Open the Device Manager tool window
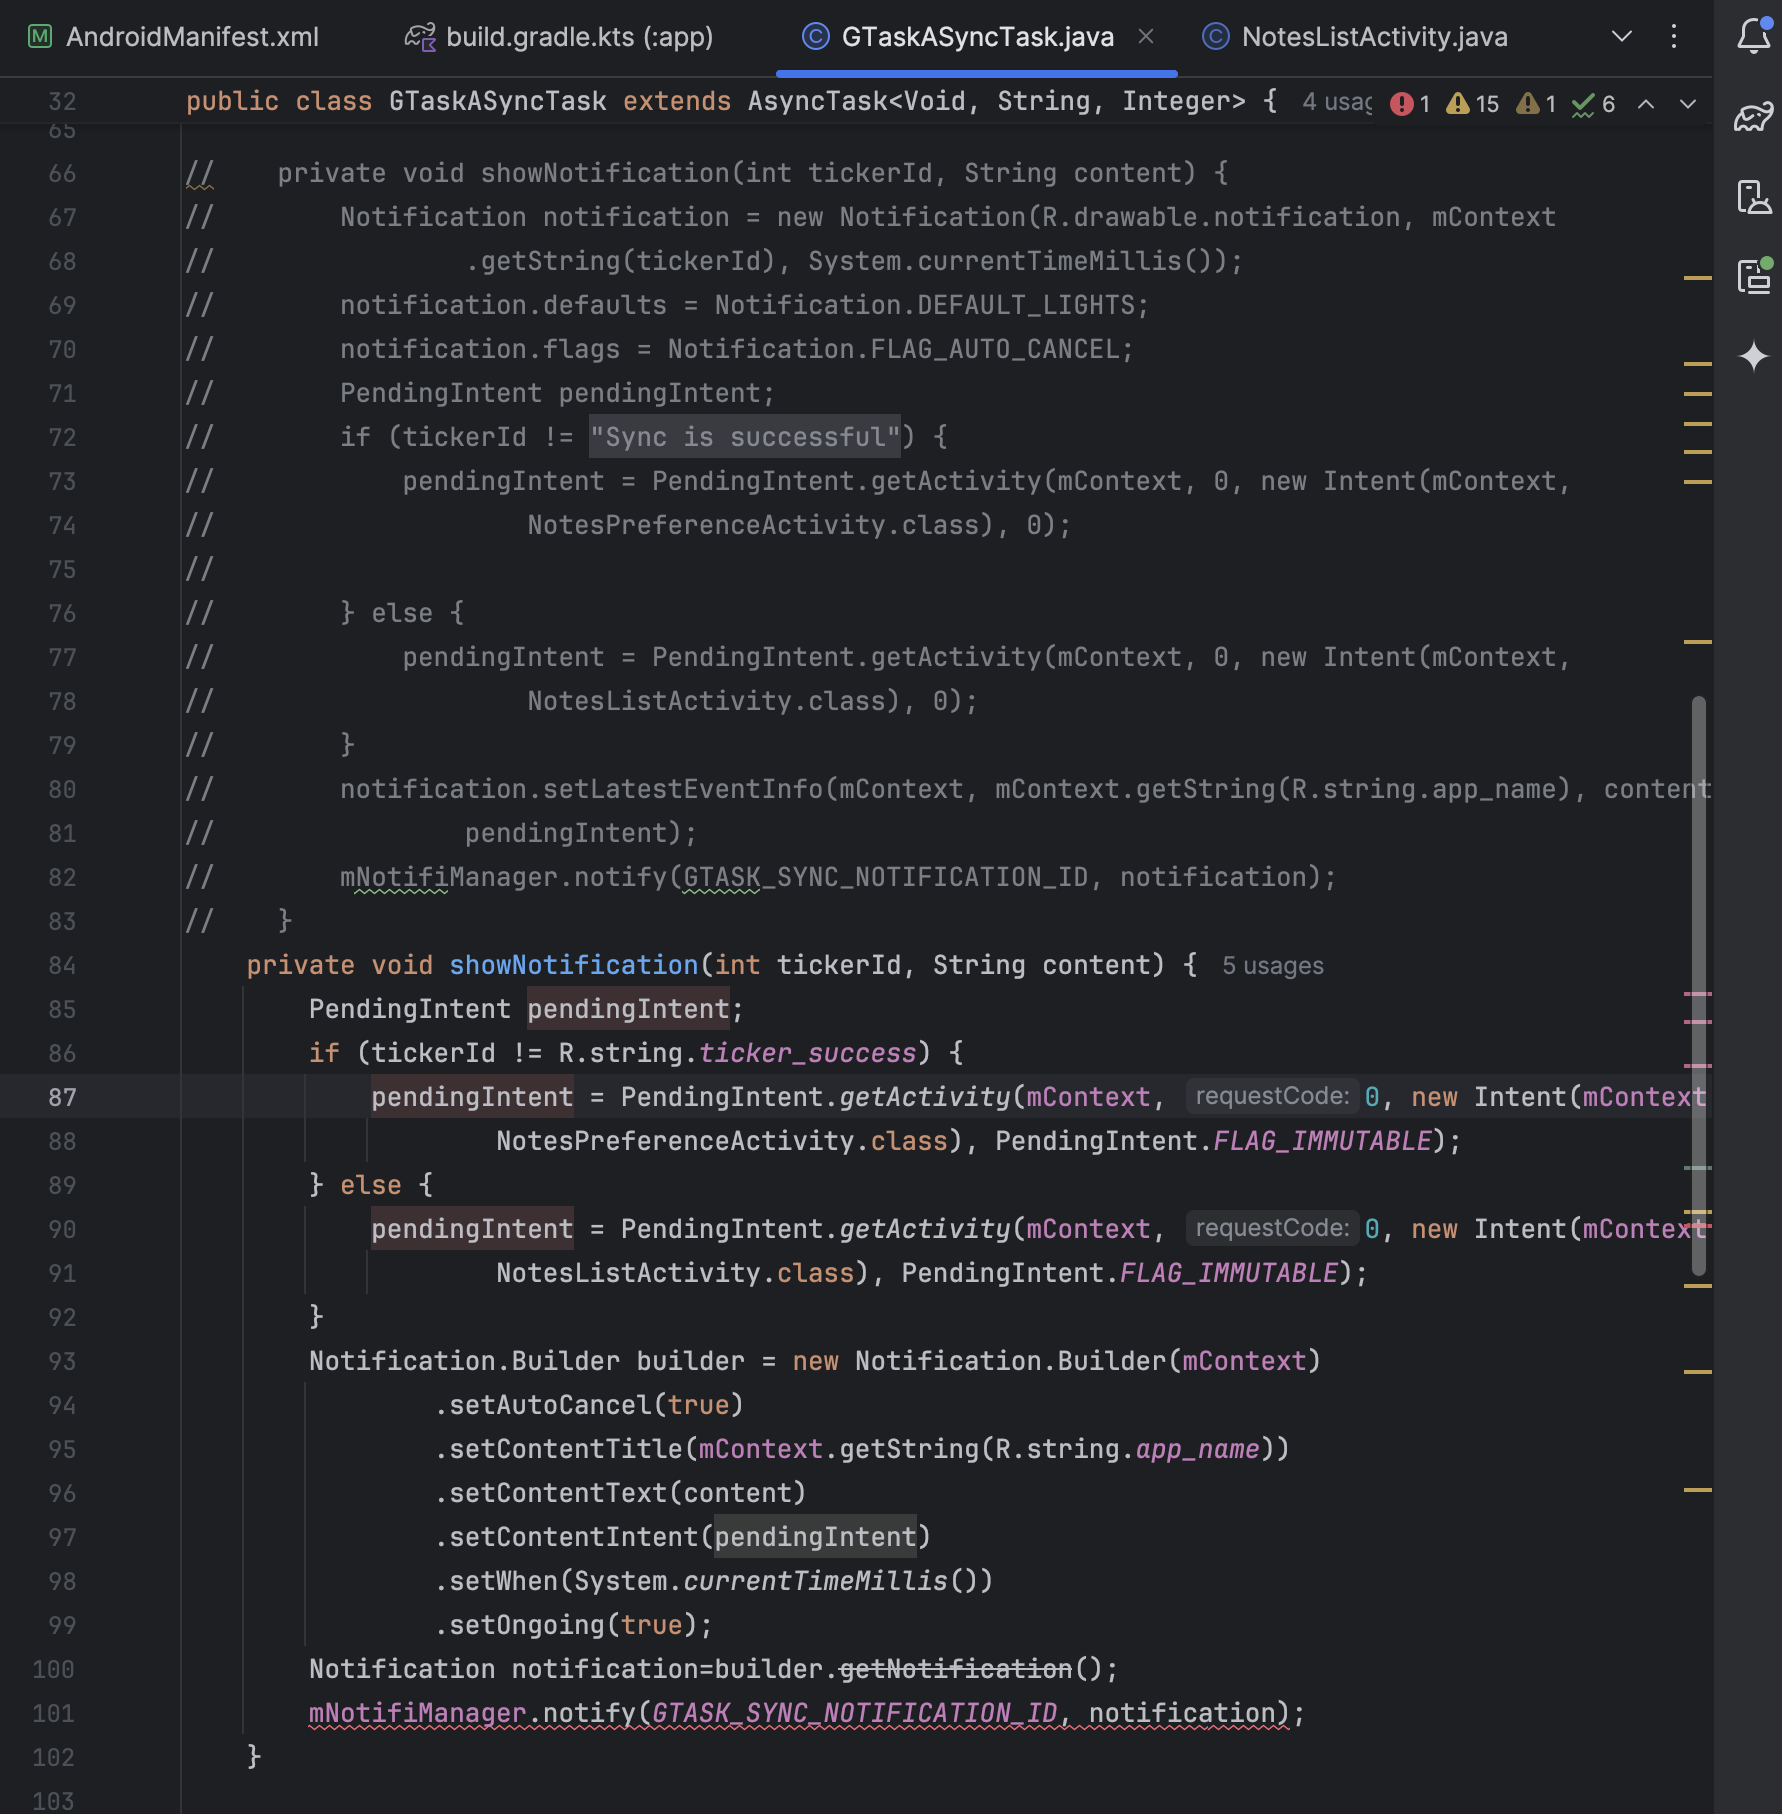Screen dimensions: 1782x1814 coord(1753,197)
